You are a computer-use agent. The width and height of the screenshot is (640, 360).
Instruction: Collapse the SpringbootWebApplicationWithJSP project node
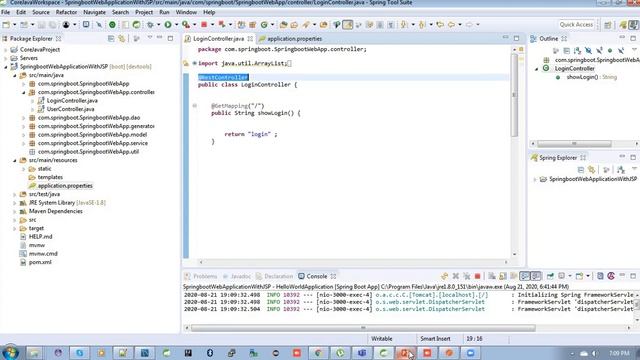pos(6,67)
